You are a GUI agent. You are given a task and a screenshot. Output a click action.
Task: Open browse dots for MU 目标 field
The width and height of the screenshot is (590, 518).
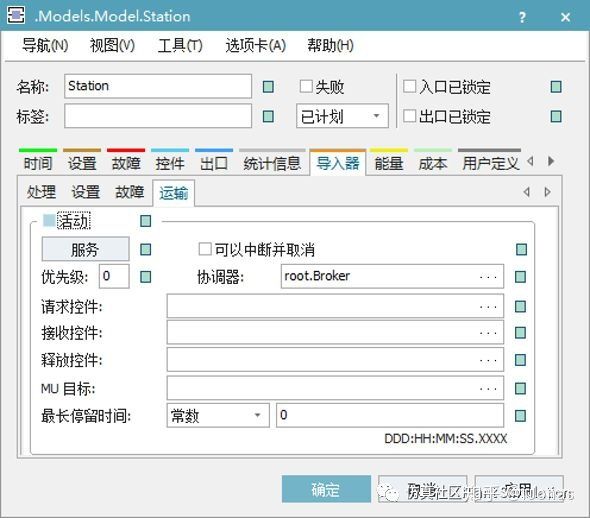point(488,389)
